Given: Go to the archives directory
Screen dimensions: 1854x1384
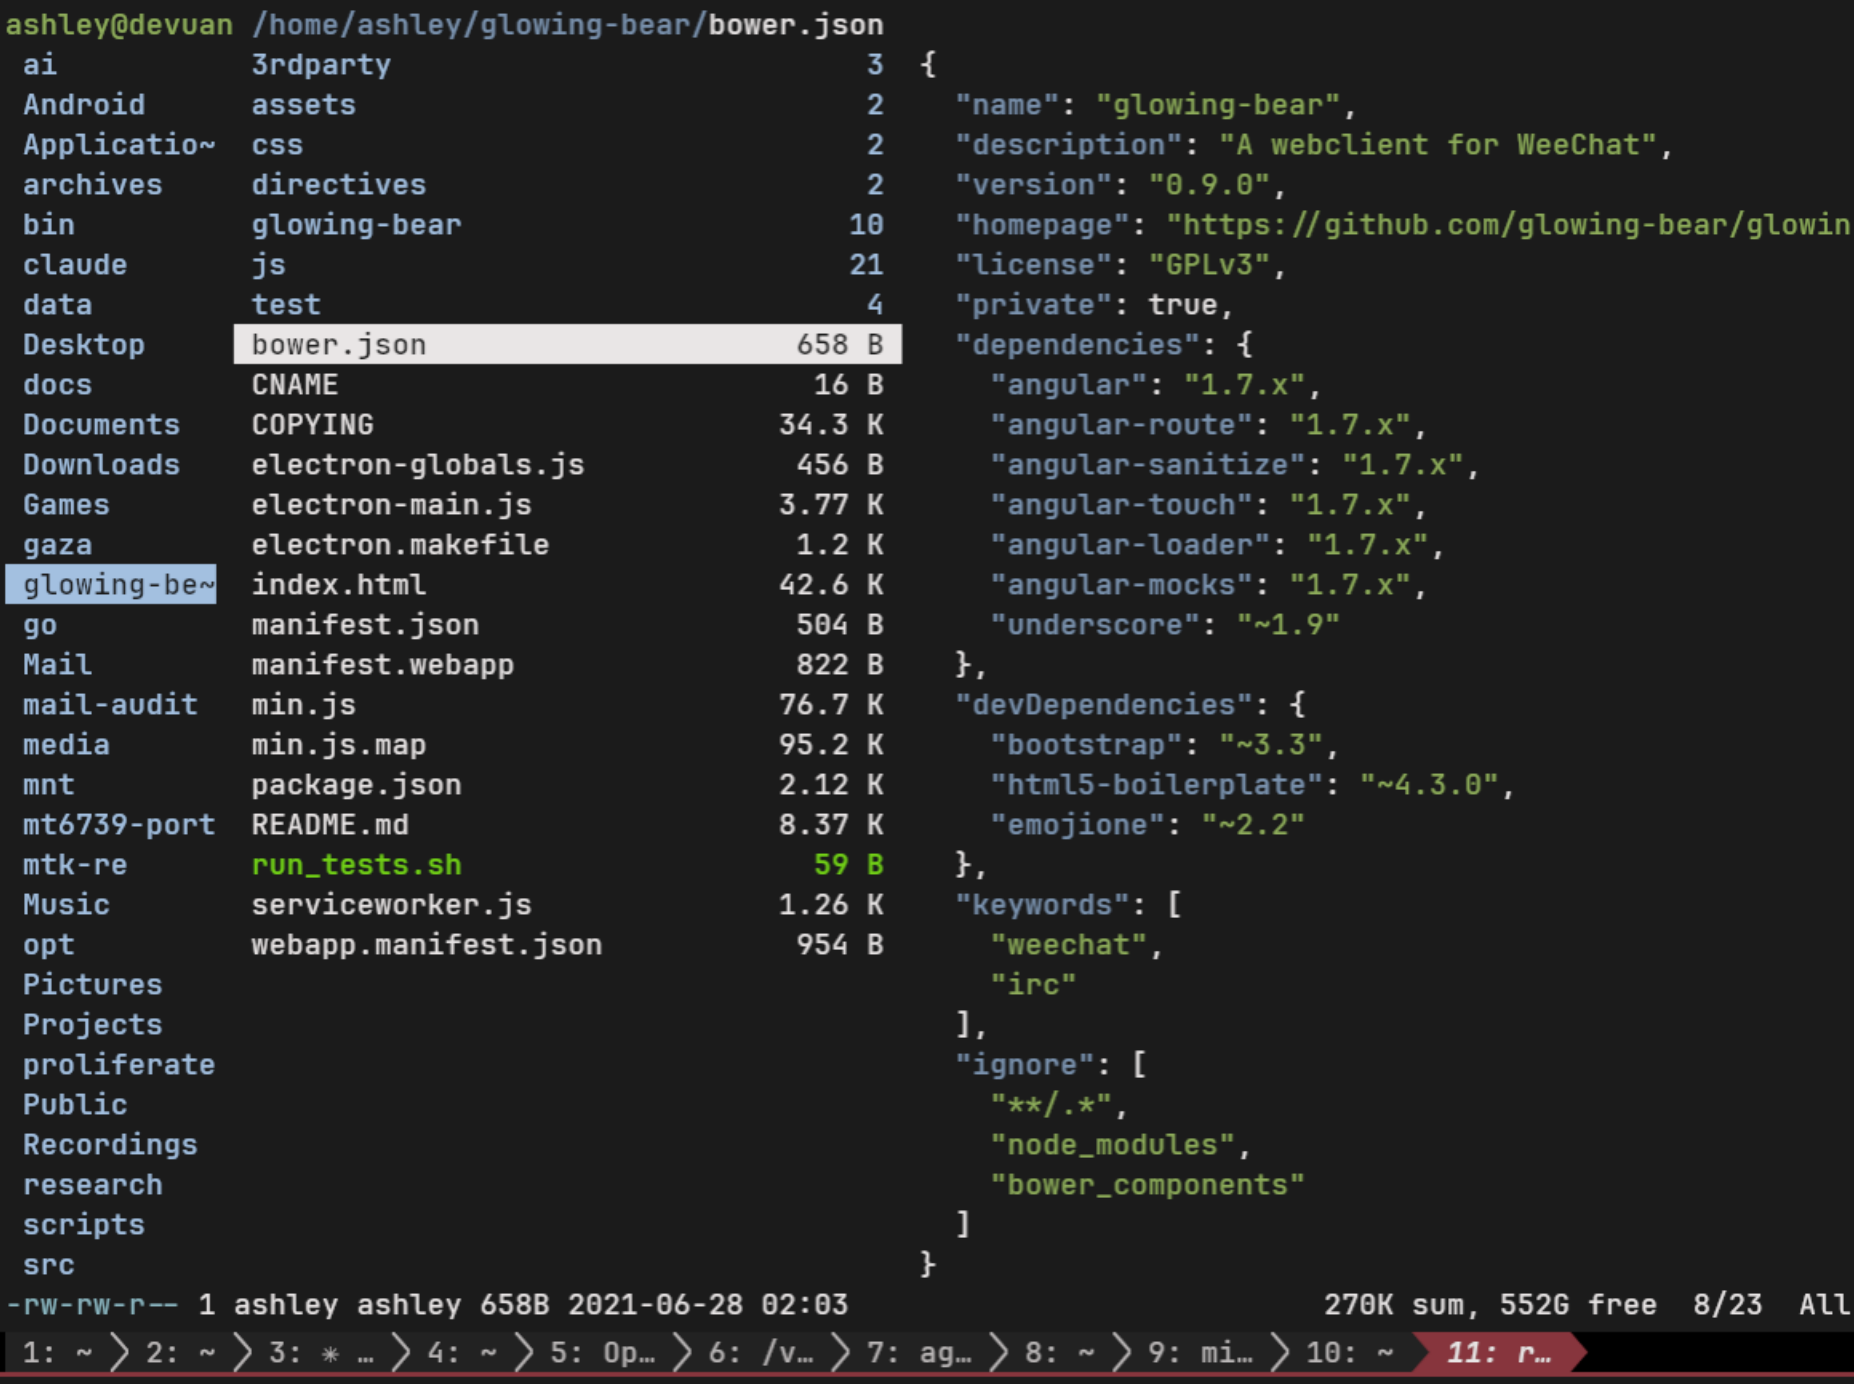Looking at the screenshot, I should [93, 185].
